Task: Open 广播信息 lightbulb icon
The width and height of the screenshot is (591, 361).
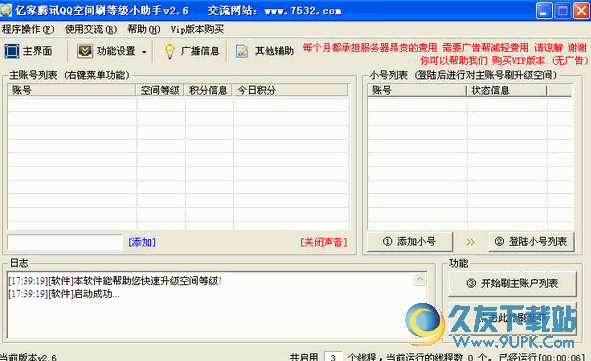Action: [x=170, y=51]
